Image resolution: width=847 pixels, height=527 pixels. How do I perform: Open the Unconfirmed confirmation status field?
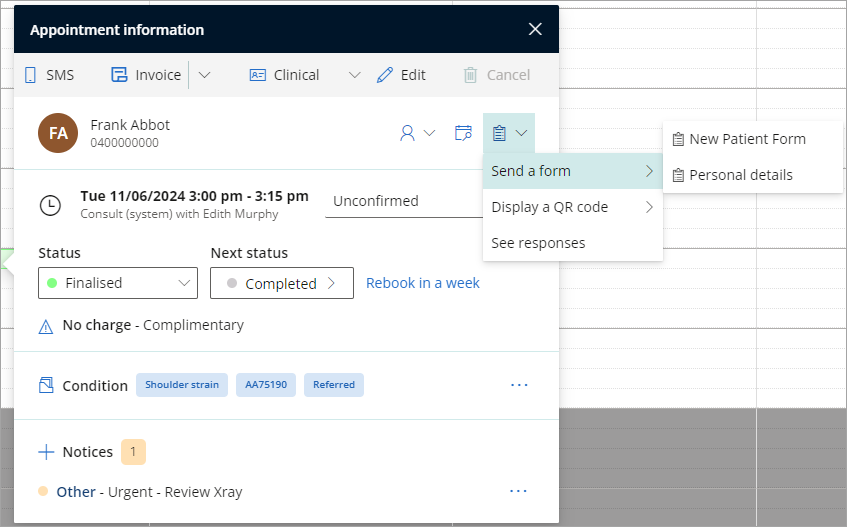[404, 201]
